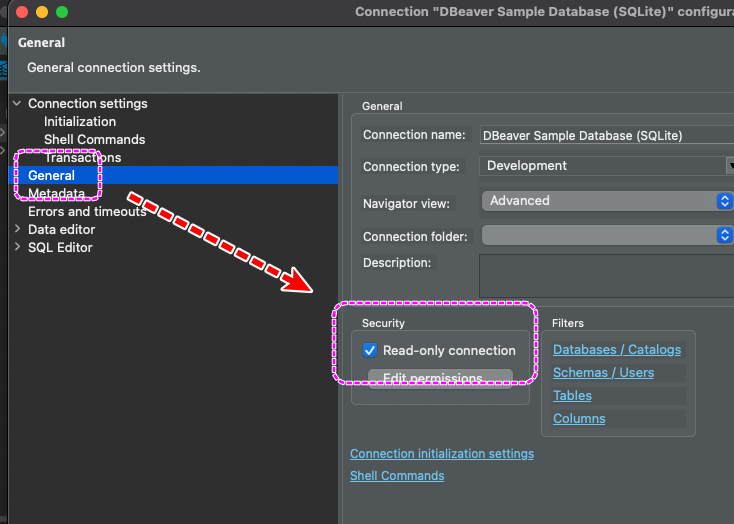Expand the Data editor node
Screen dimensions: 734x524
[x=17, y=229]
